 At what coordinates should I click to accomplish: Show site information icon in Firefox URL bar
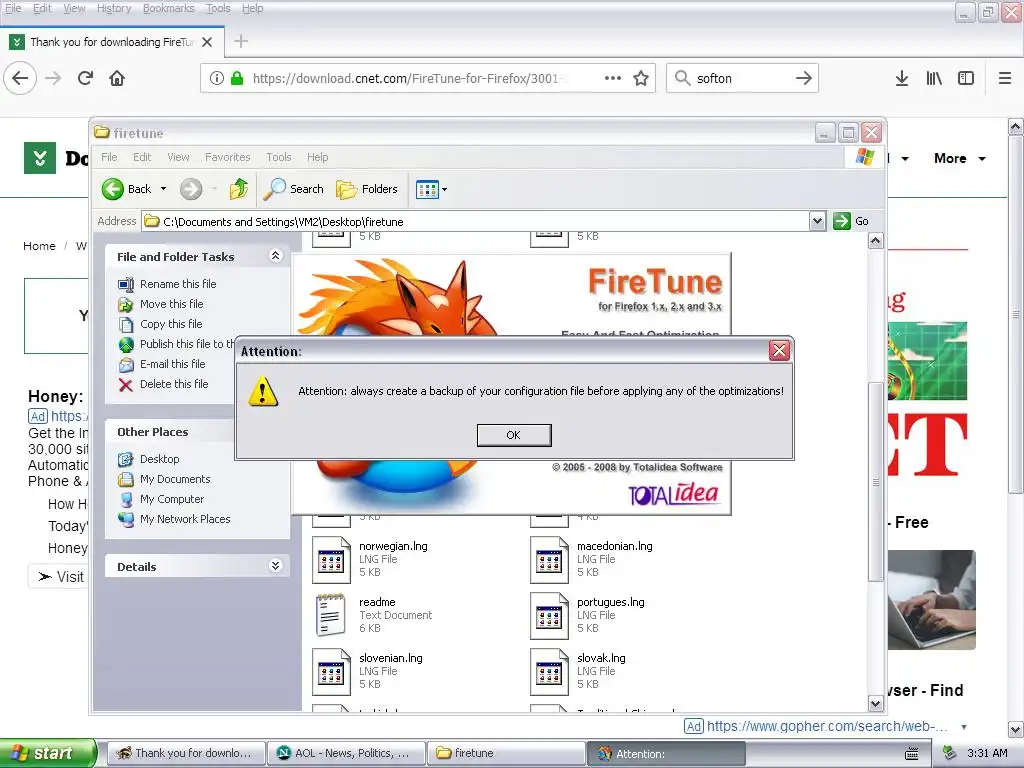[217, 78]
